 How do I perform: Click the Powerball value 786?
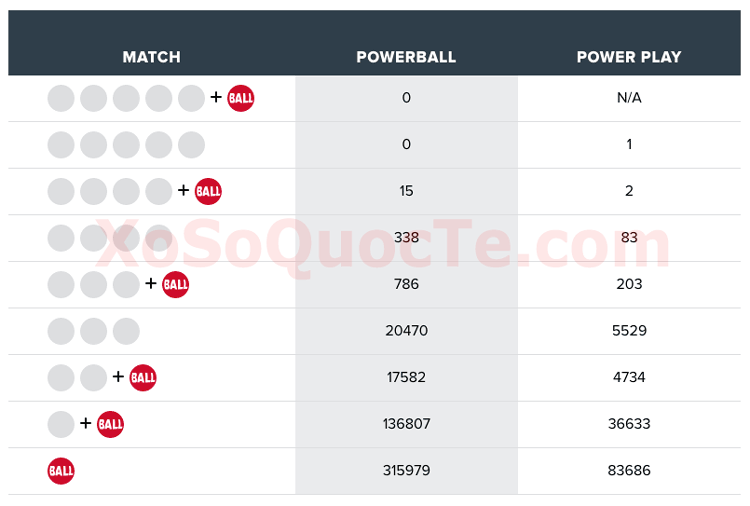click(406, 284)
